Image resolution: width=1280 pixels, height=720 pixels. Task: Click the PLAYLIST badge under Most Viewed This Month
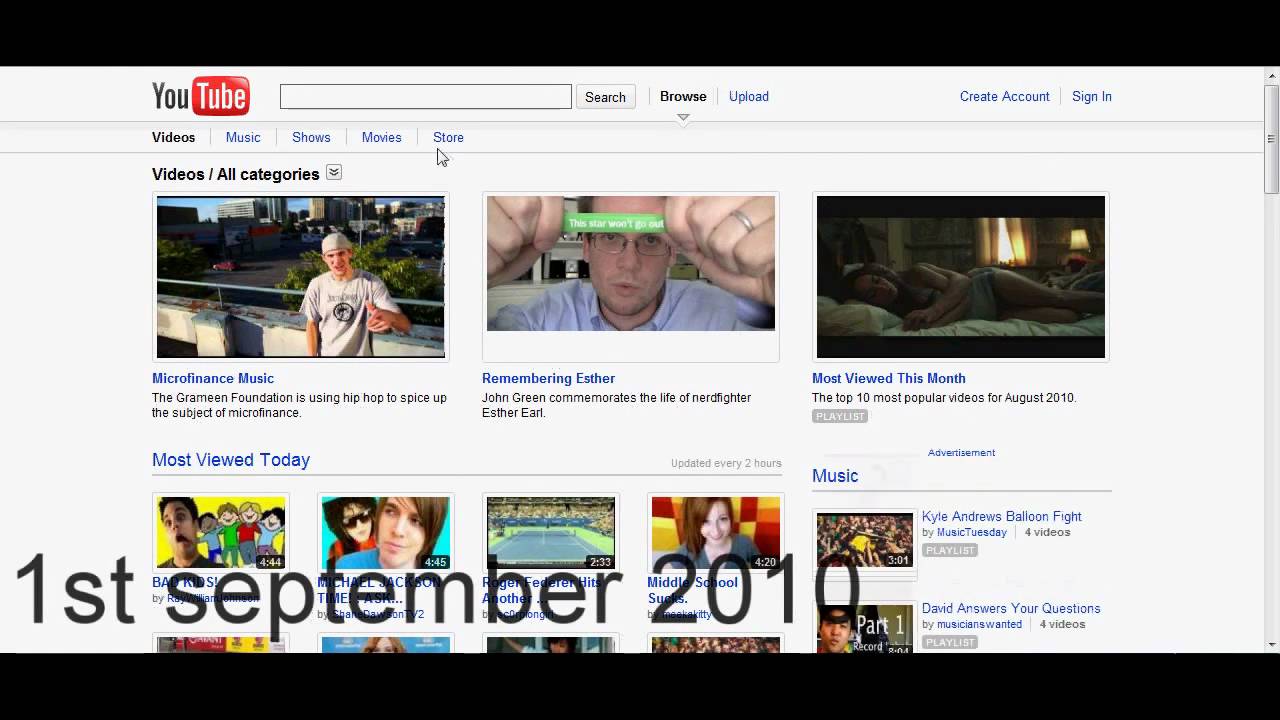[840, 416]
